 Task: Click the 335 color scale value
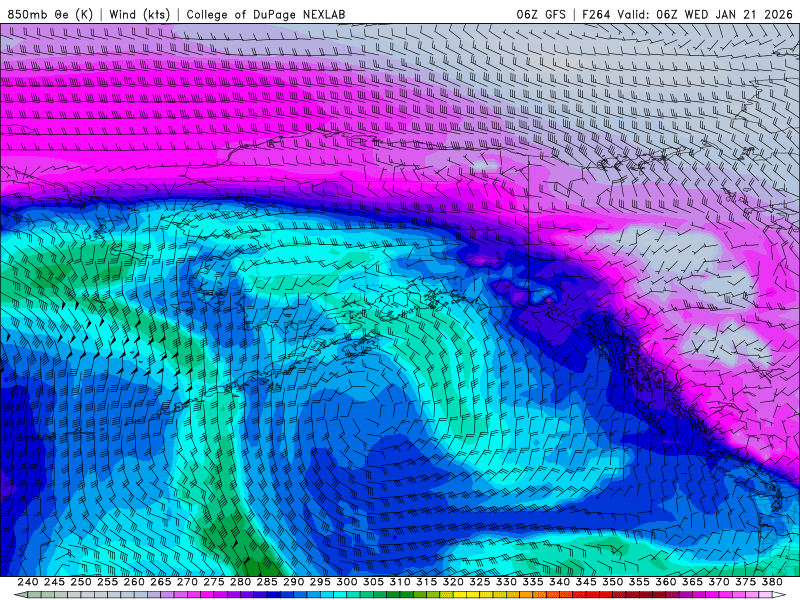click(533, 582)
